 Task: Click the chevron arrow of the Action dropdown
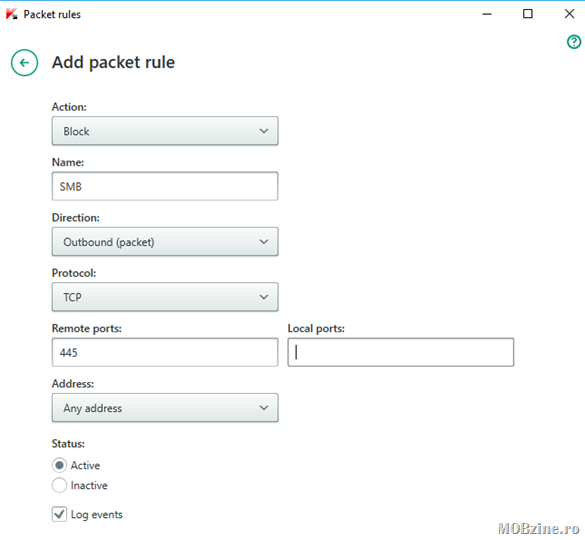(264, 131)
